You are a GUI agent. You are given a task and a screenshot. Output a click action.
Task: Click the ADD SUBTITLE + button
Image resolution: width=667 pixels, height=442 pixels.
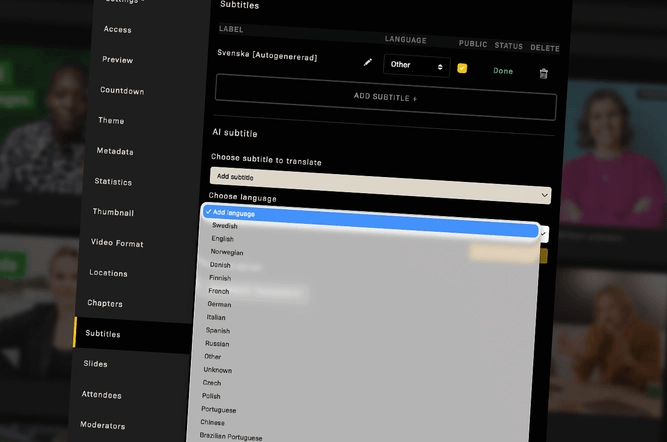pyautogui.click(x=386, y=98)
